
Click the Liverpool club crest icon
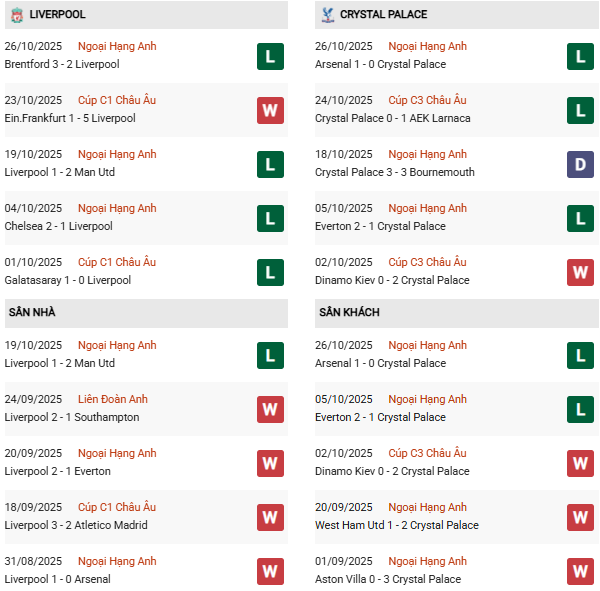point(17,15)
